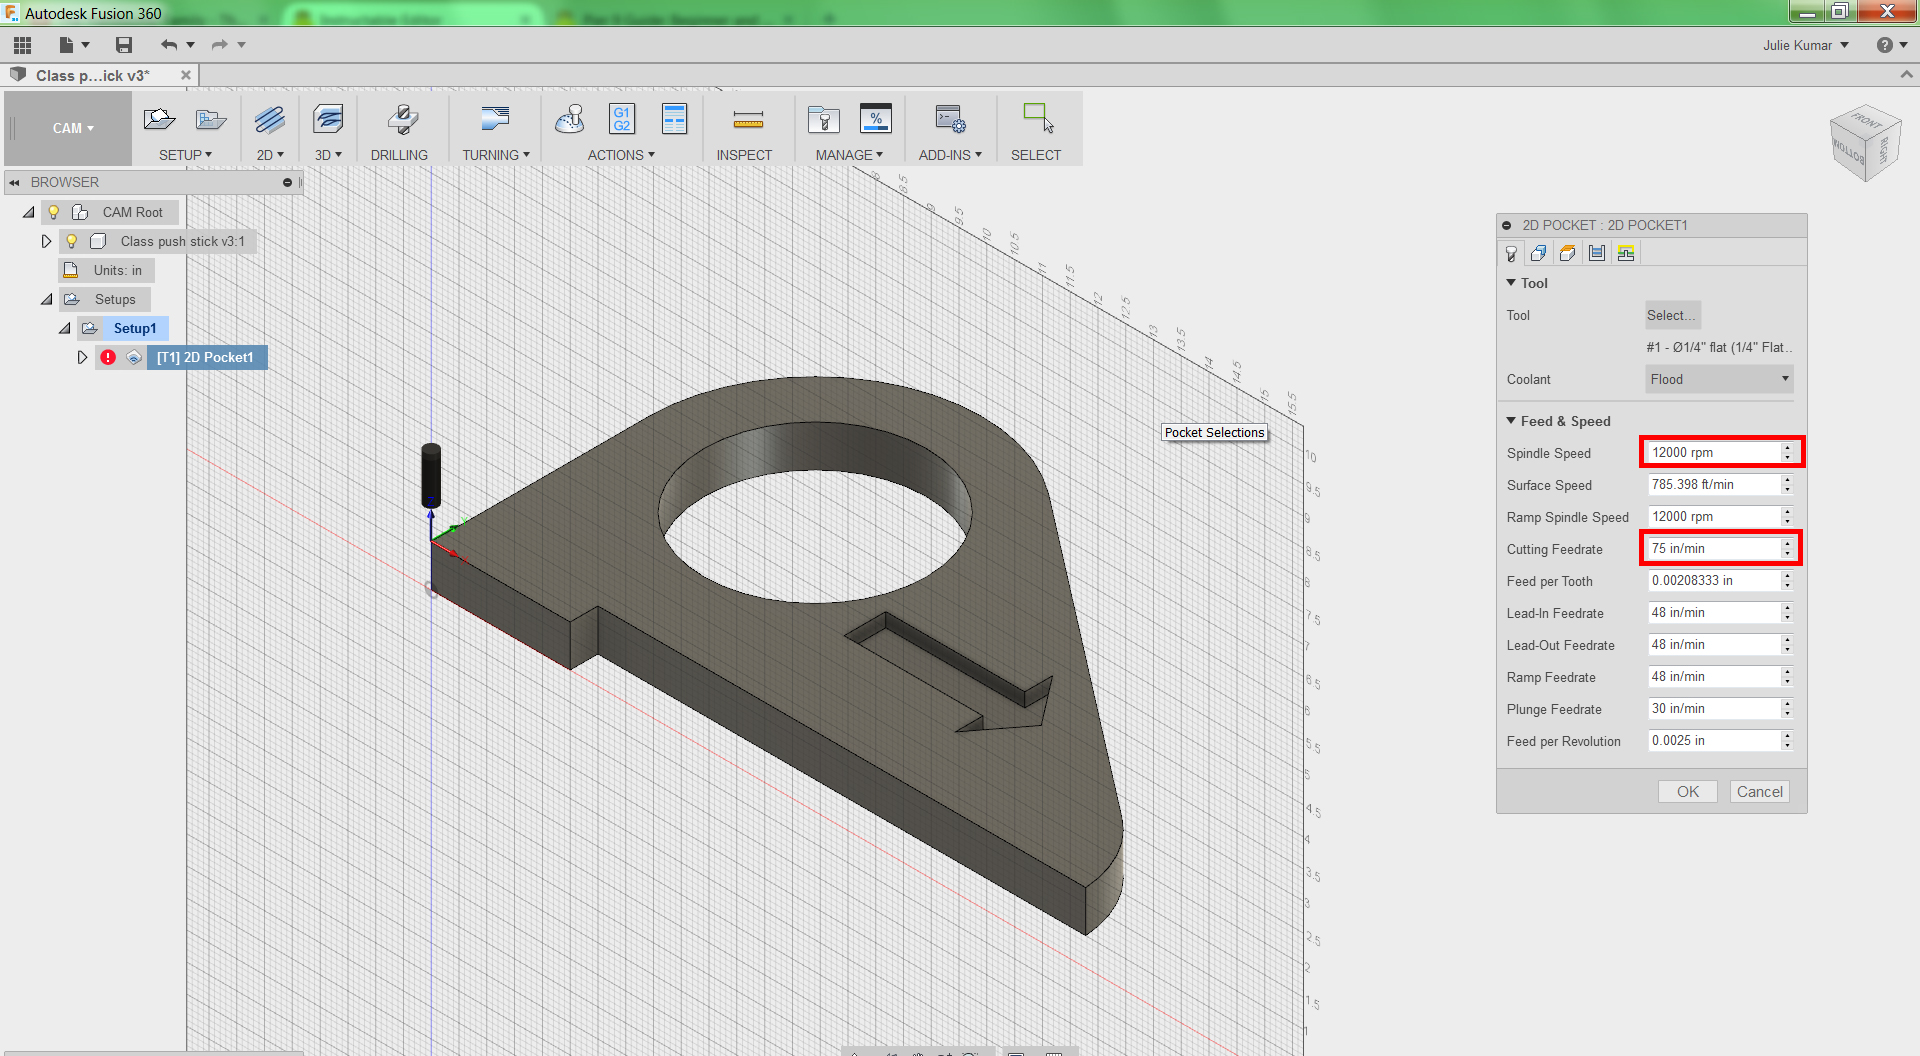Screen dimensions: 1920x1056
Task: Click Cancel in the 2D Pocket dialog
Action: click(1760, 791)
